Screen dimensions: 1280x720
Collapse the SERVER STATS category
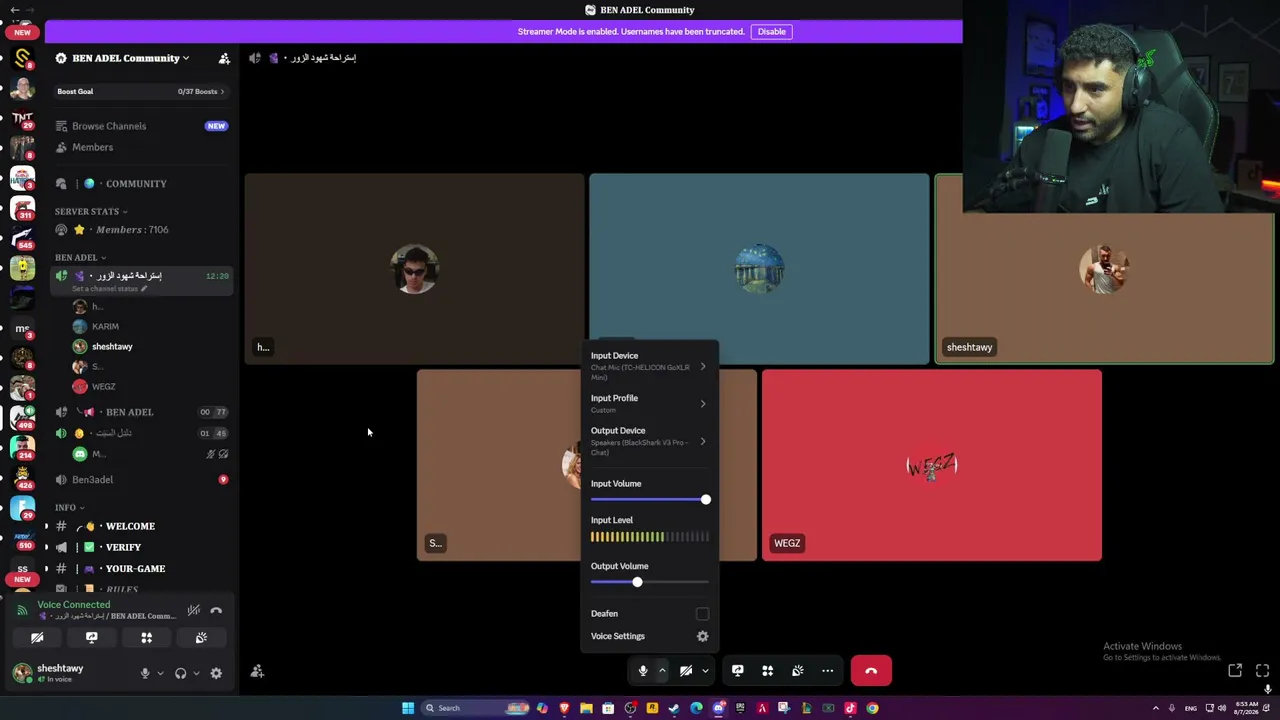coord(91,211)
